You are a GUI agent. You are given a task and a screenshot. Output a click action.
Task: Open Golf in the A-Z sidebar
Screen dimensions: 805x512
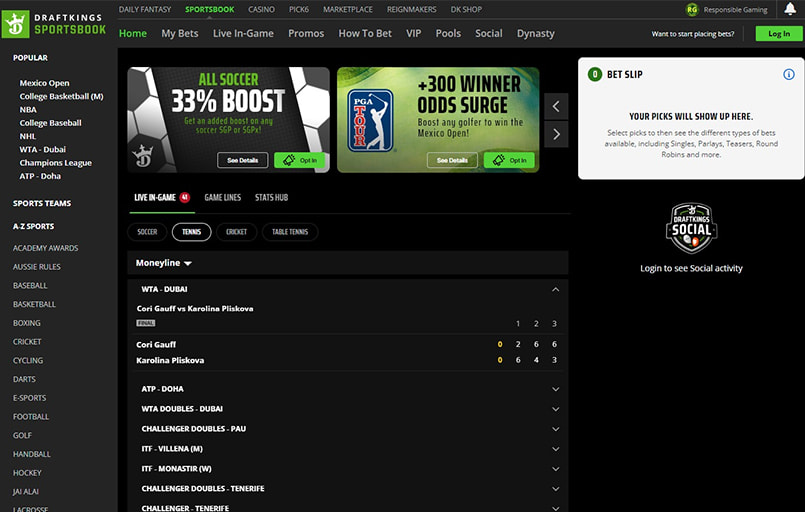click(x=22, y=435)
